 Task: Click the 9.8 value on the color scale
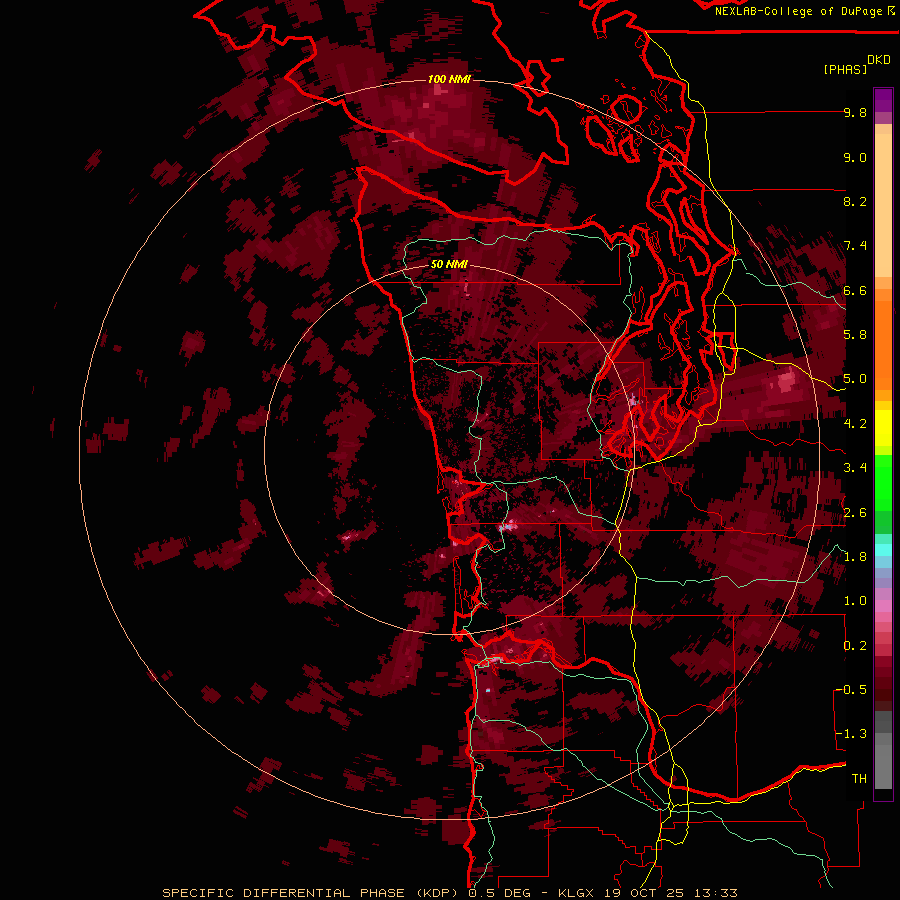(x=855, y=113)
